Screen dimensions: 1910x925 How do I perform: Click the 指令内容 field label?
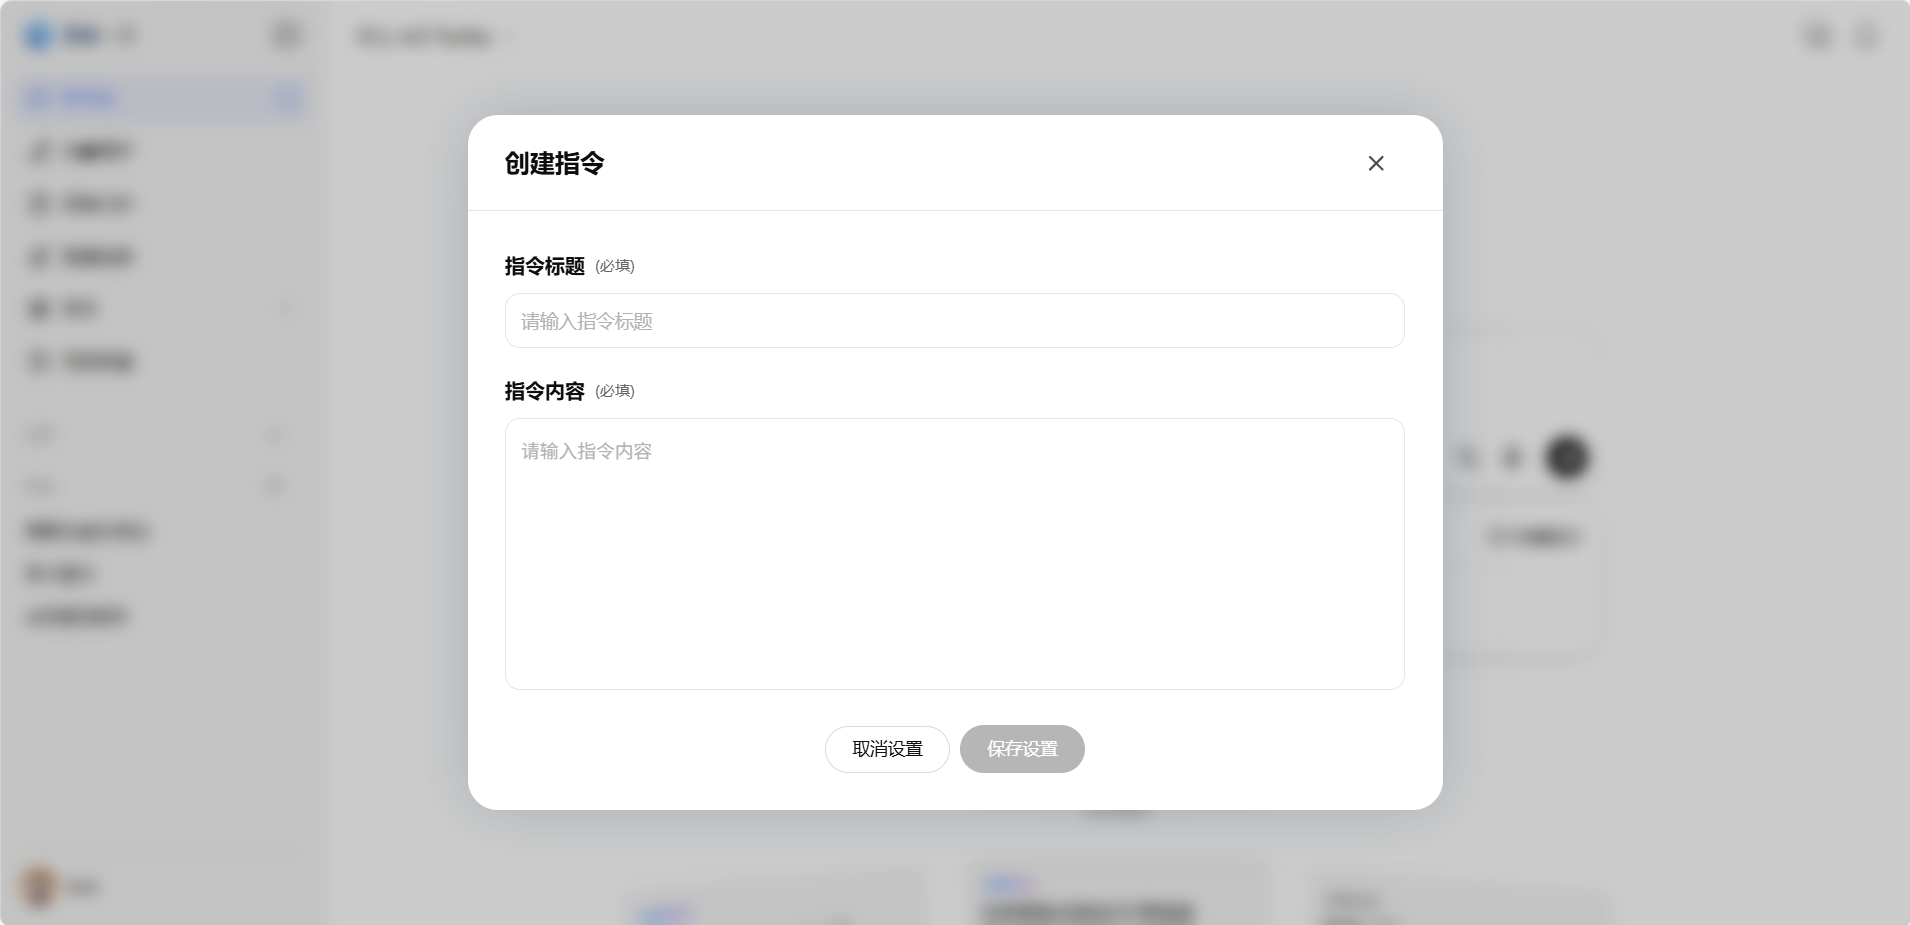click(x=544, y=391)
